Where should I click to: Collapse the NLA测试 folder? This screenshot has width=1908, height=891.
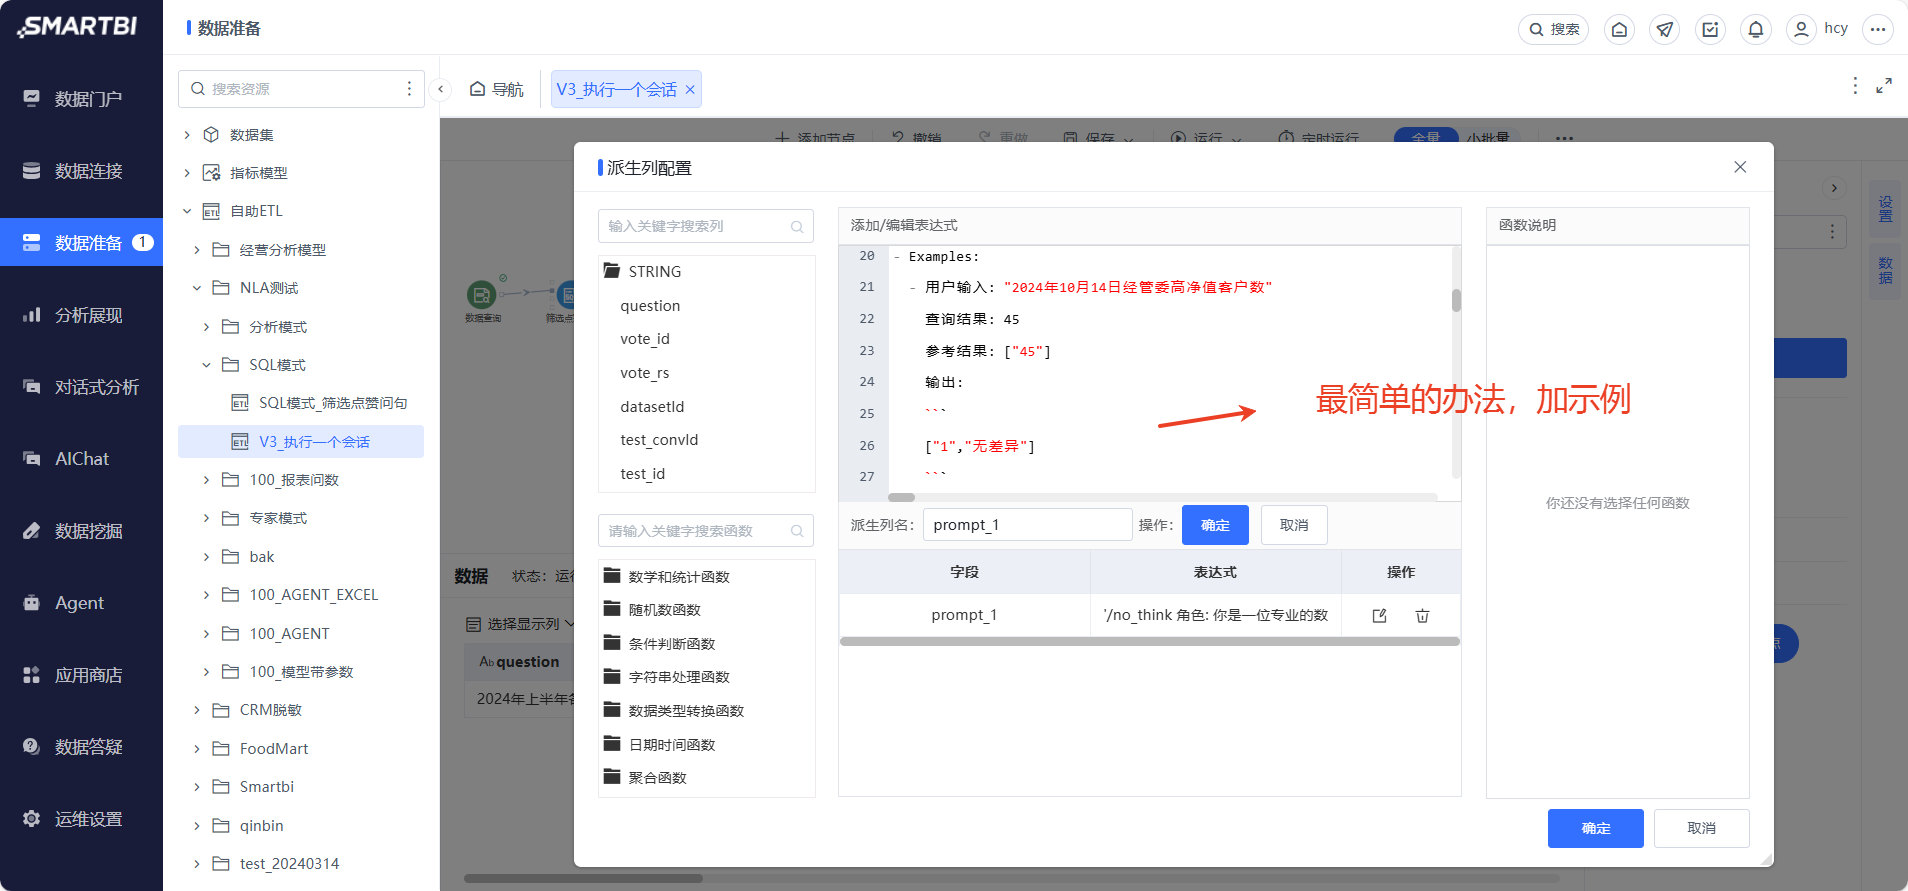[x=197, y=288]
